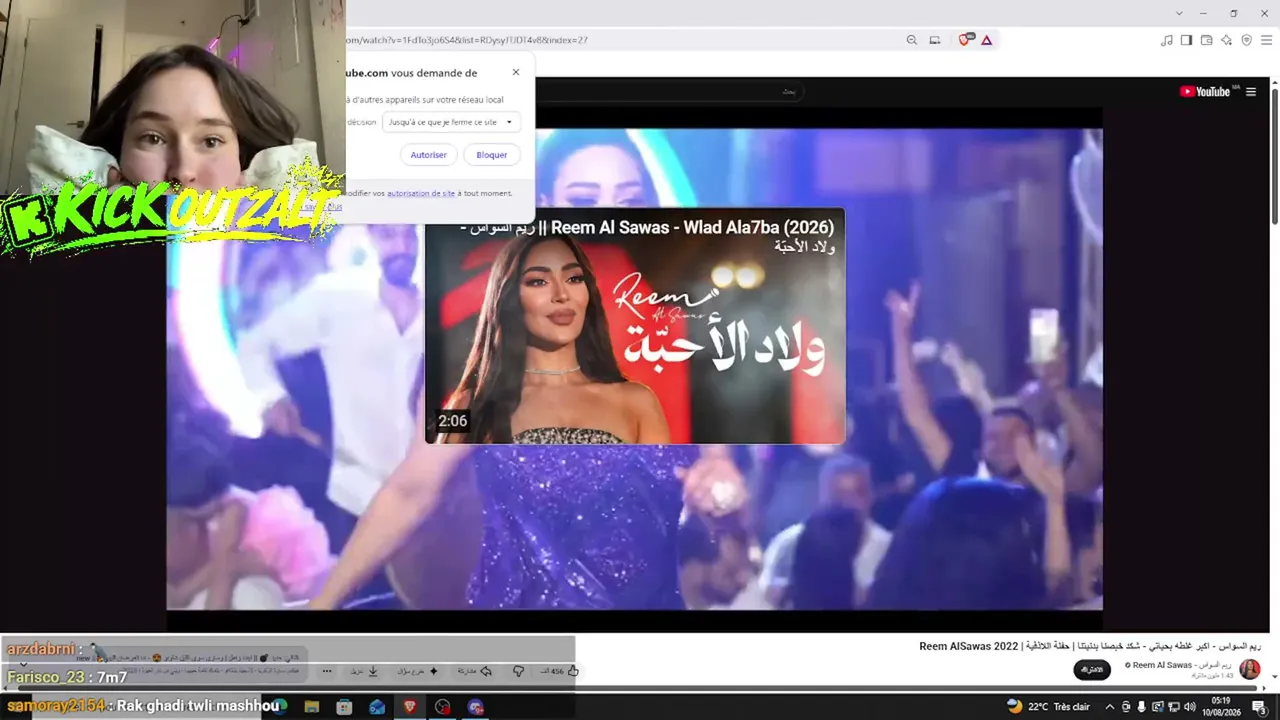The width and height of the screenshot is (1280, 720).
Task: Click Bloquer in the permission popup
Action: pos(492,155)
